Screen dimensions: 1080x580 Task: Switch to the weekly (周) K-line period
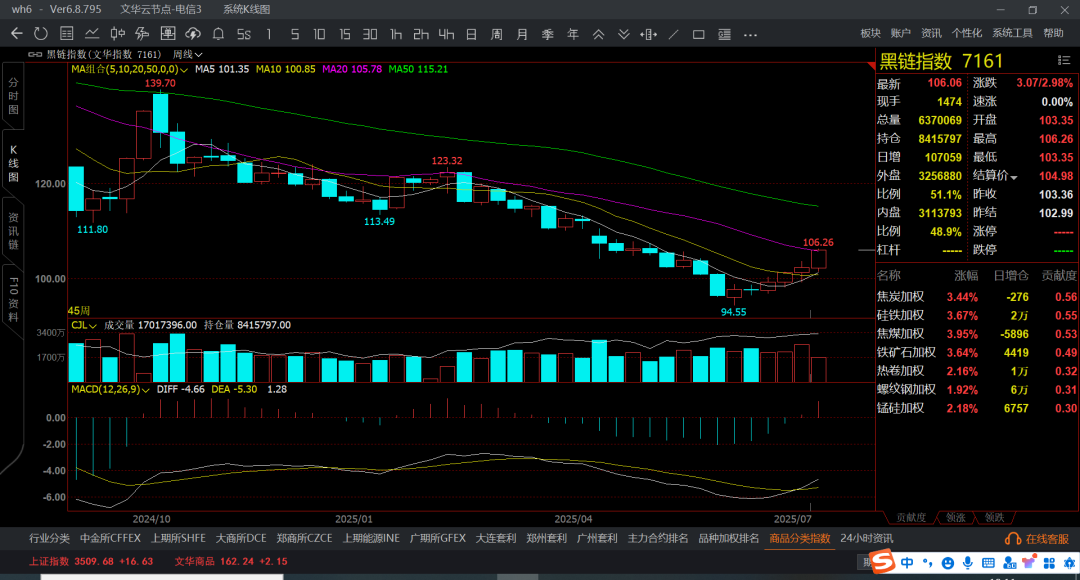[x=497, y=34]
